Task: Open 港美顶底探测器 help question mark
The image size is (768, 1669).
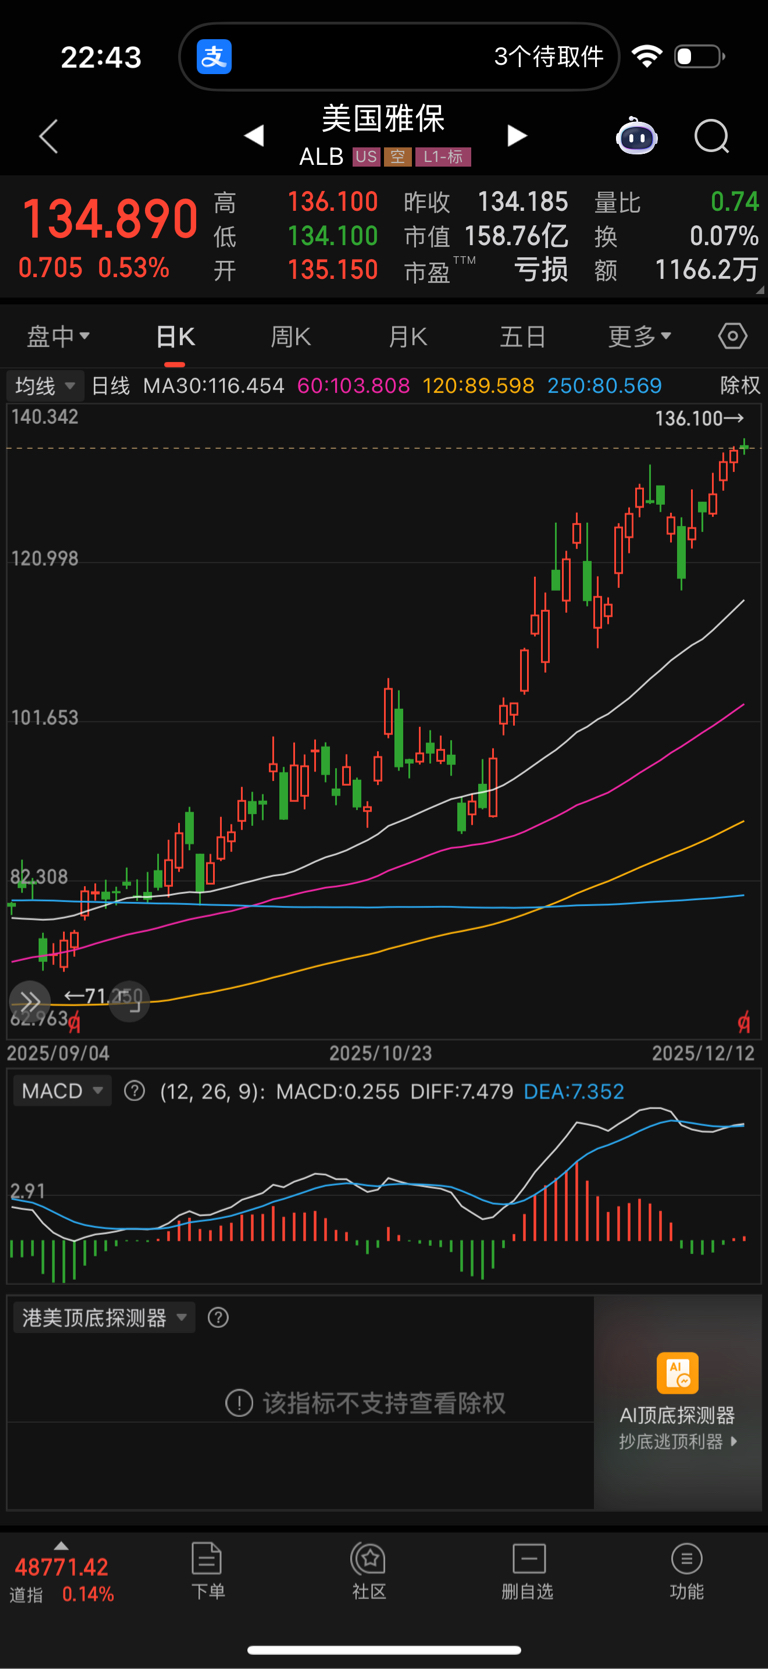Action: point(218,1318)
